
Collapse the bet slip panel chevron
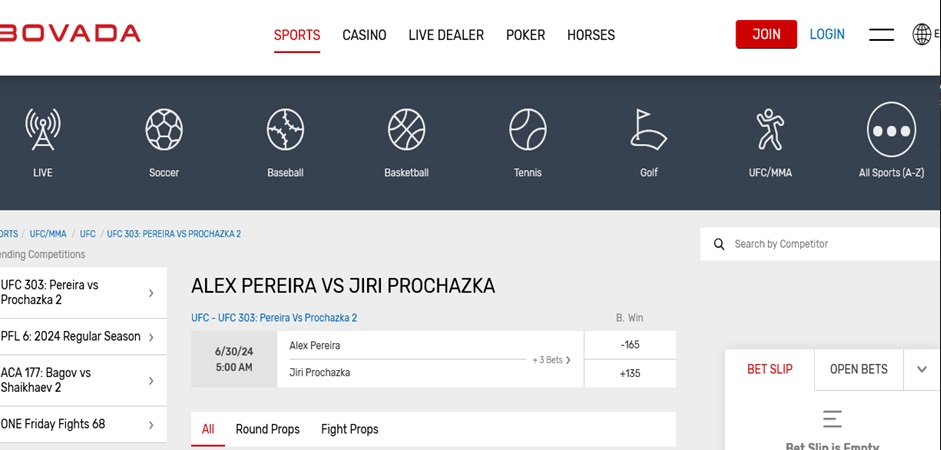(x=921, y=369)
